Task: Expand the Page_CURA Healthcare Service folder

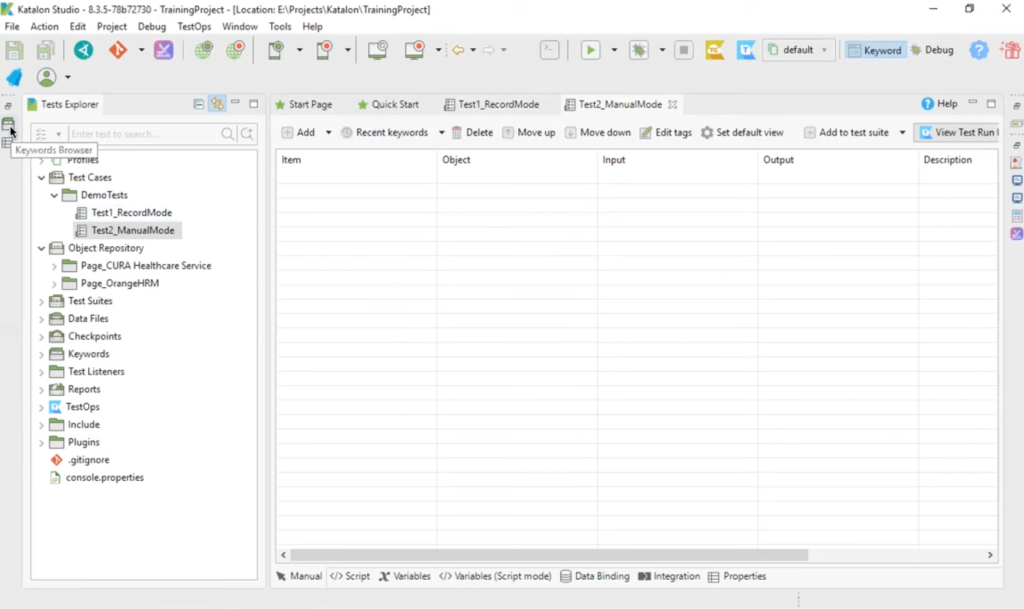Action: (x=55, y=266)
